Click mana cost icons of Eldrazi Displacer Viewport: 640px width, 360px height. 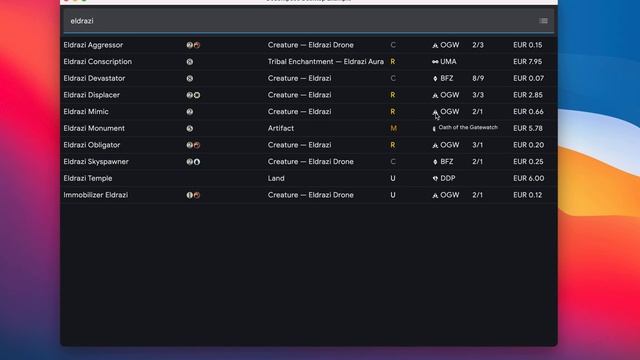pos(193,95)
